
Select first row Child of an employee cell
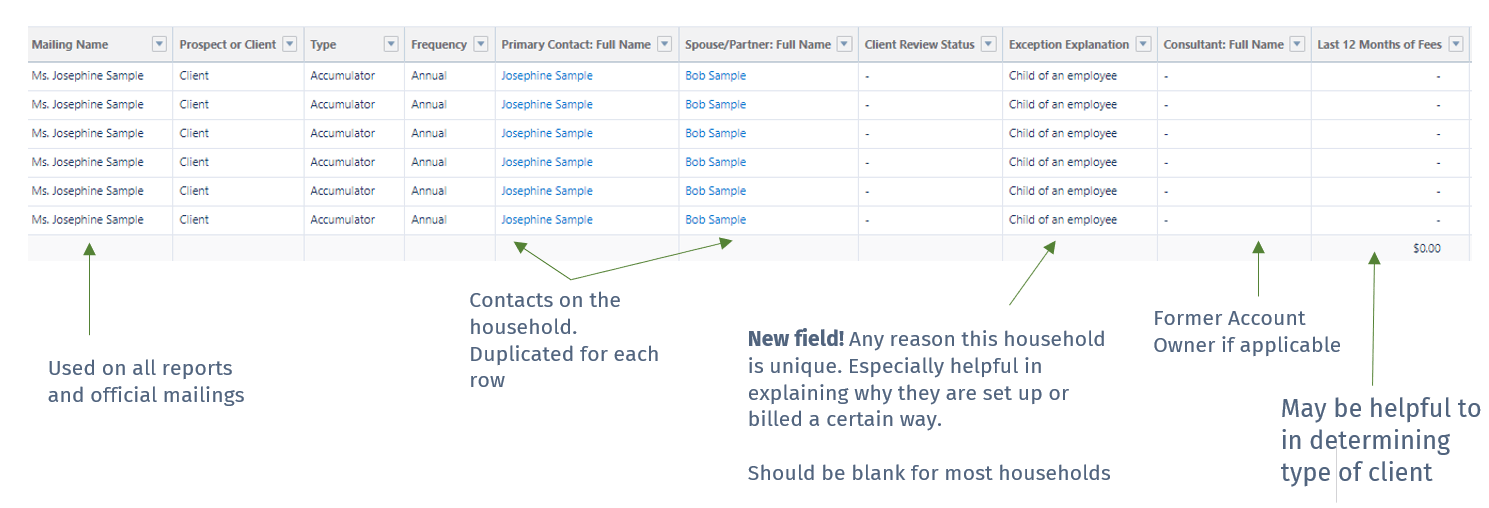[x=1080, y=76]
